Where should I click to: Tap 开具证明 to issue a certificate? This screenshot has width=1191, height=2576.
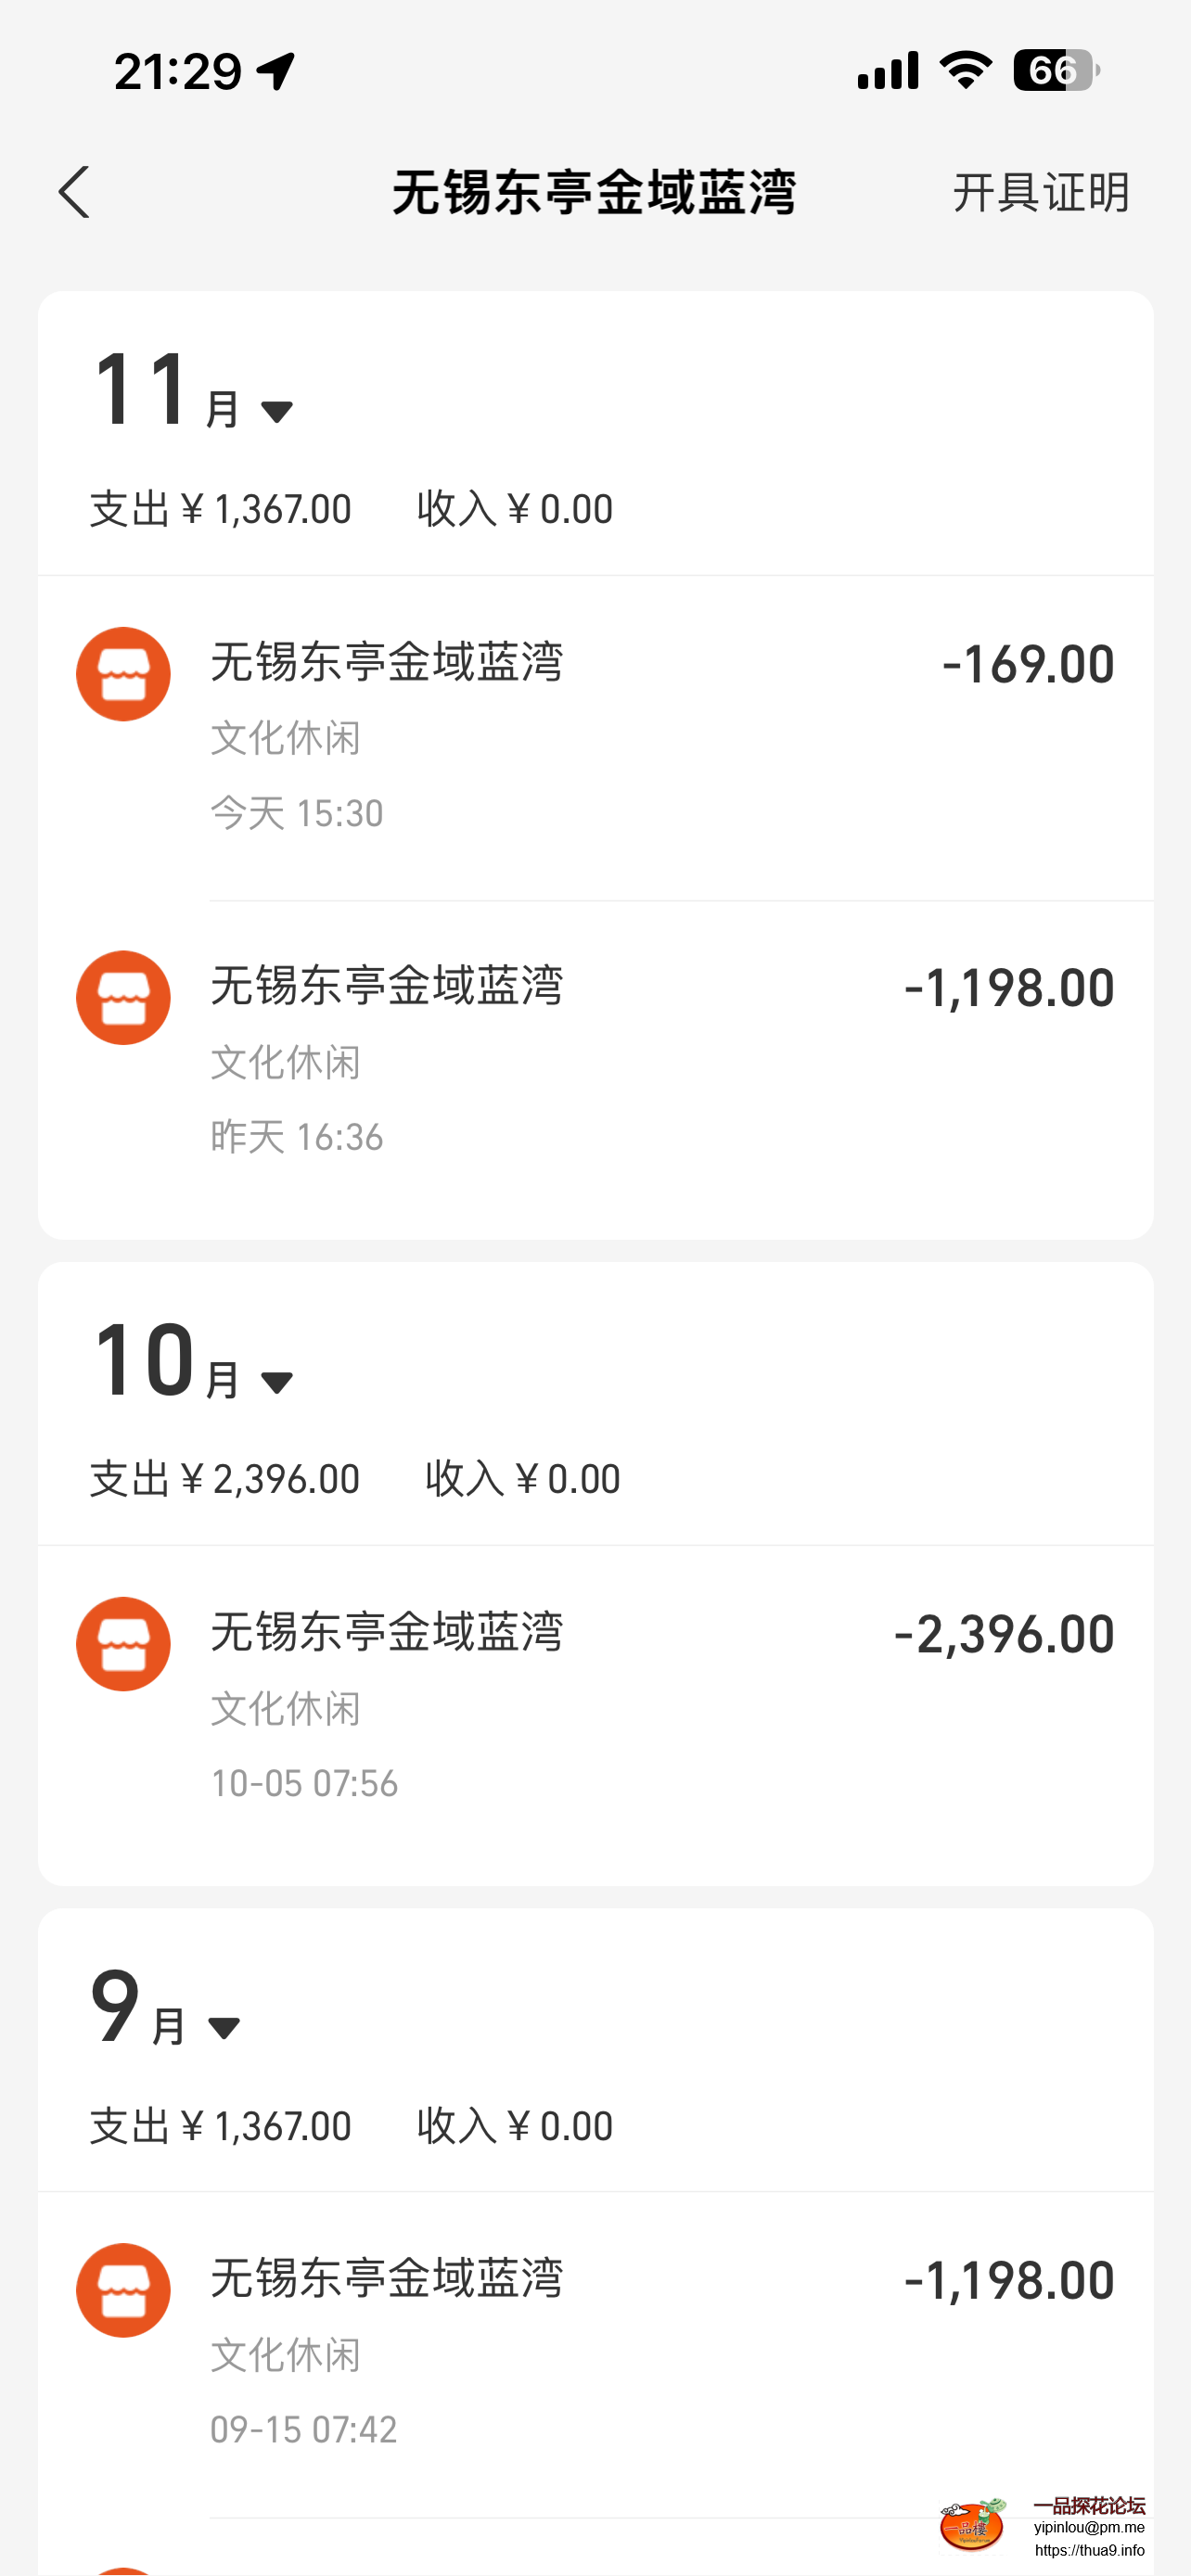coord(1041,192)
